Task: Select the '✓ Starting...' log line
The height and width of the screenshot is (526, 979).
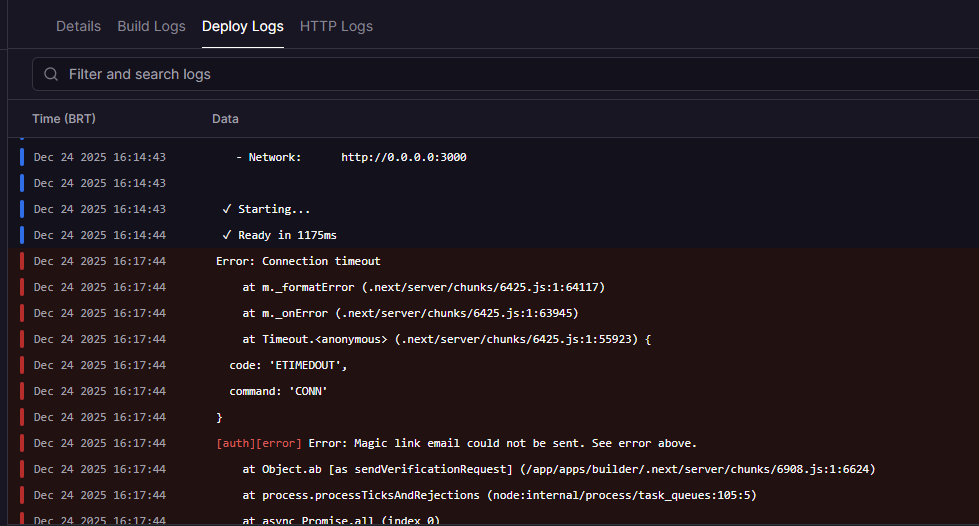Action: (x=493, y=209)
